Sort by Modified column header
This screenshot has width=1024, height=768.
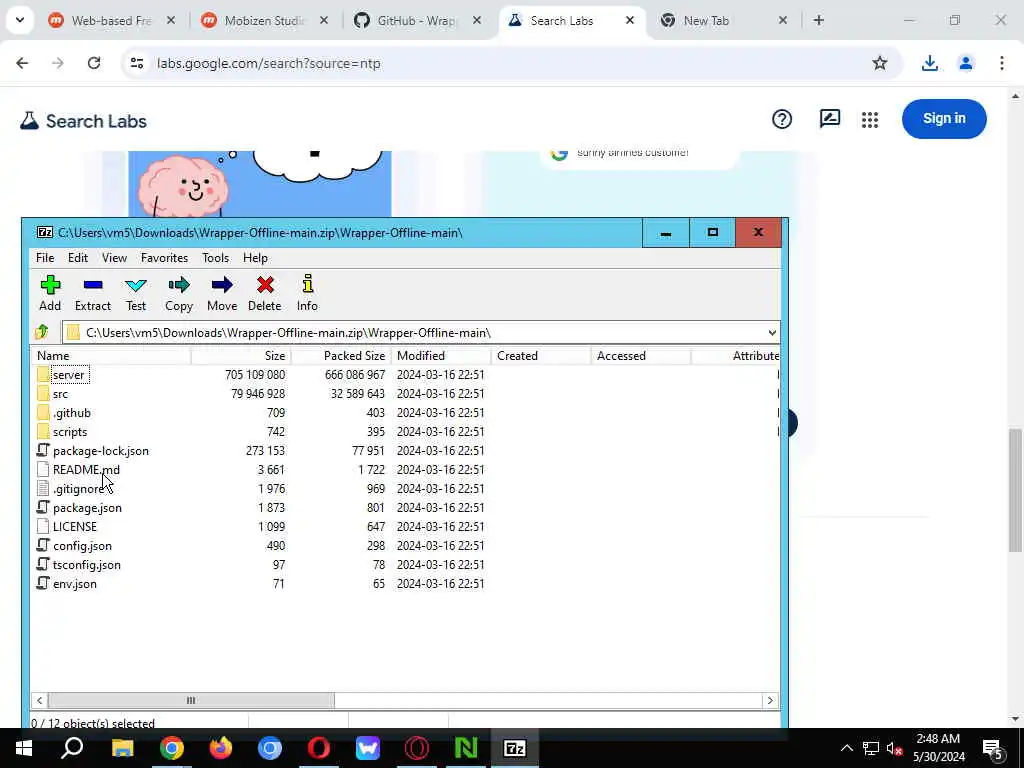click(x=441, y=356)
